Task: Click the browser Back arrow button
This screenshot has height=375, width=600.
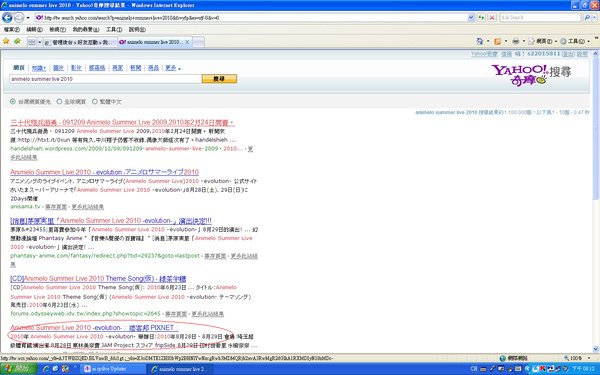Action: tap(7, 17)
